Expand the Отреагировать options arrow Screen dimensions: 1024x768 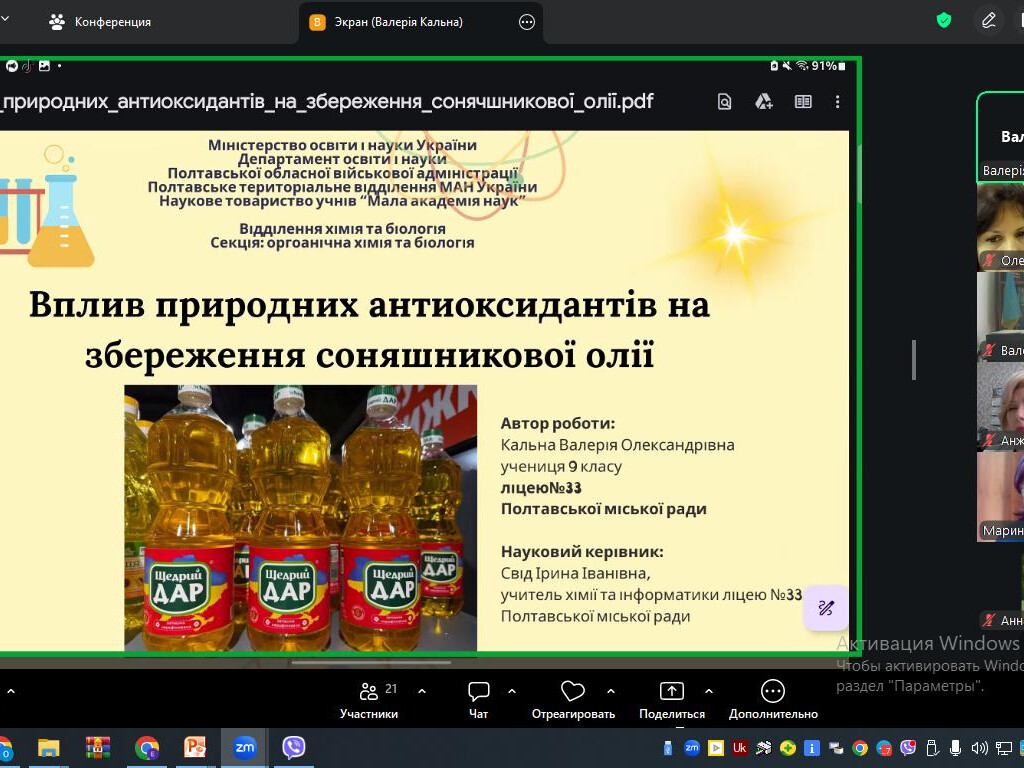(x=611, y=691)
